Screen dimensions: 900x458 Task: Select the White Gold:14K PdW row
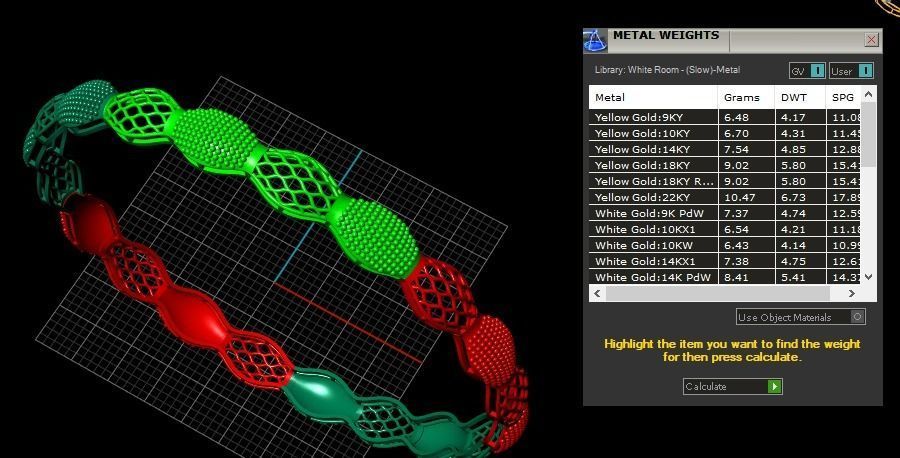724,277
